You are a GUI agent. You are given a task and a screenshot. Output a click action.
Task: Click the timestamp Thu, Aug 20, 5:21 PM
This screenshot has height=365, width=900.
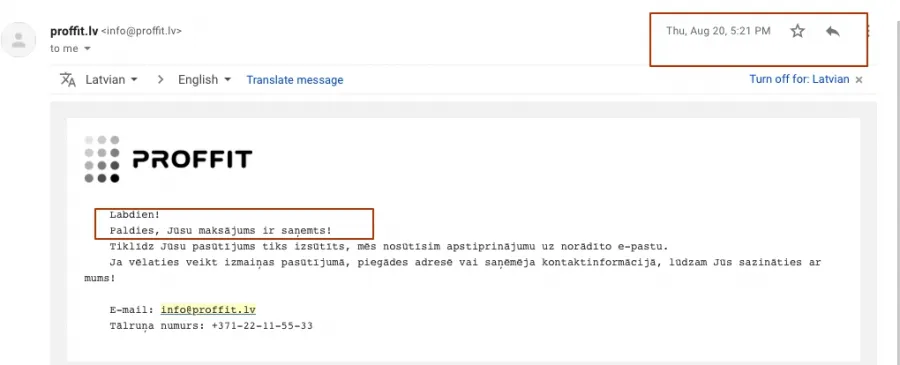click(x=718, y=31)
